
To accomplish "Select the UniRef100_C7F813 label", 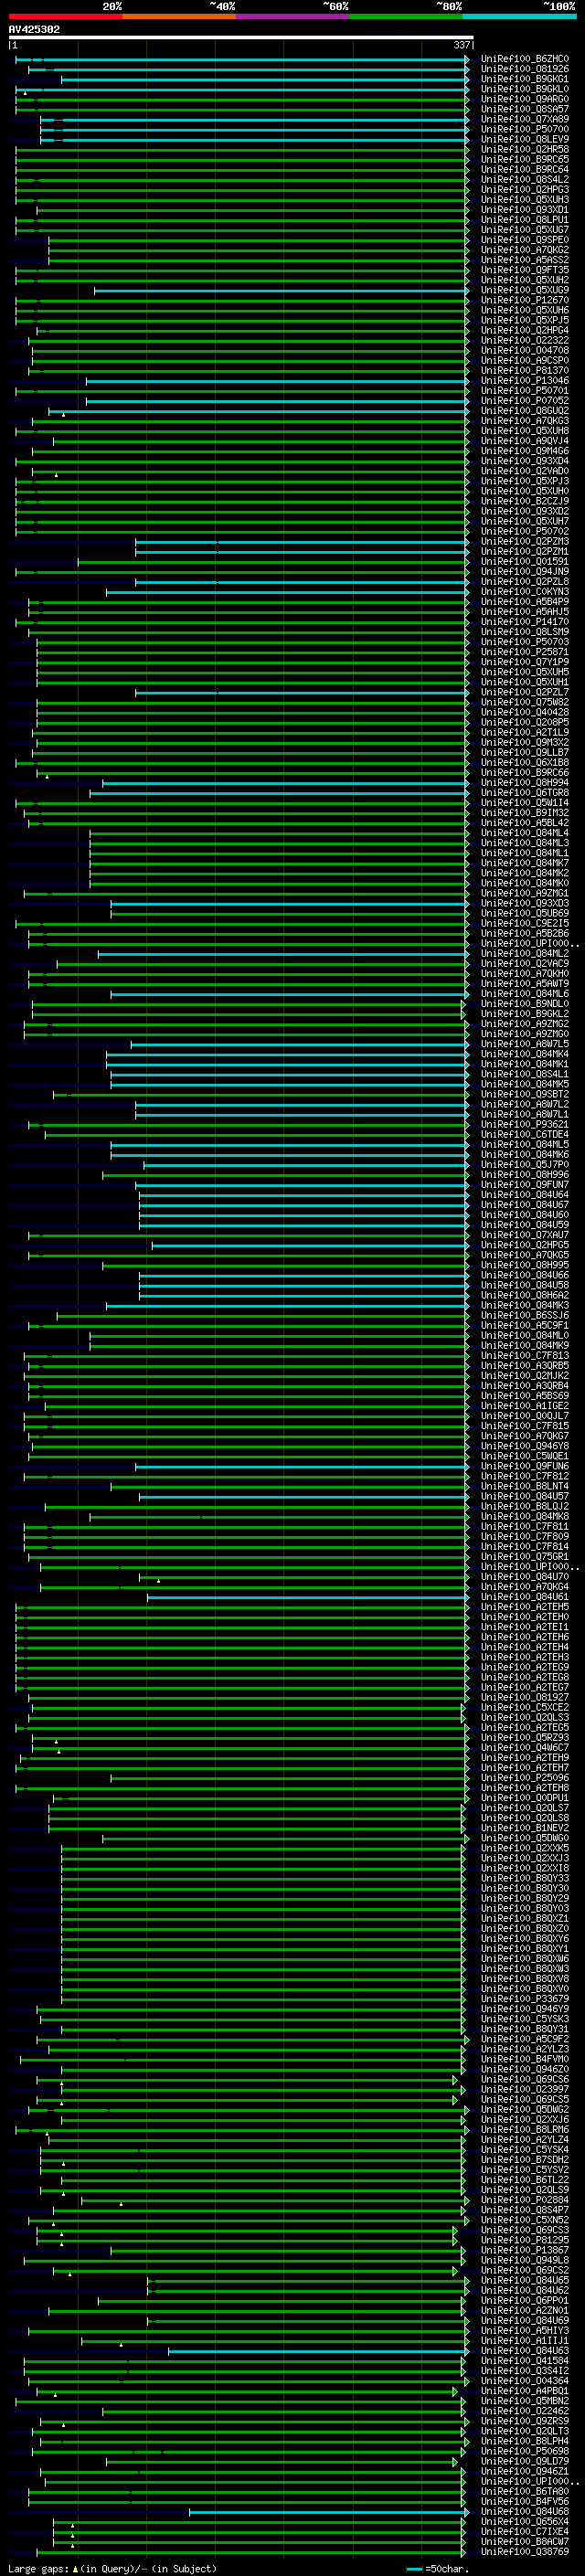I will [x=524, y=1356].
